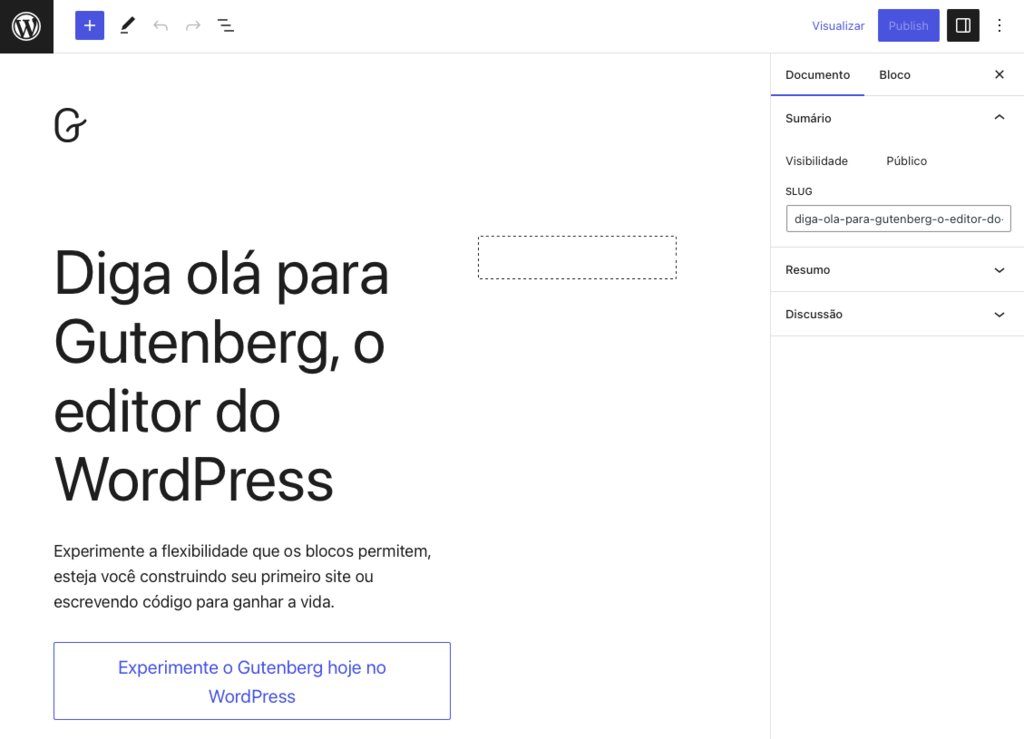
Task: Change visibility from Público
Action: coord(906,160)
